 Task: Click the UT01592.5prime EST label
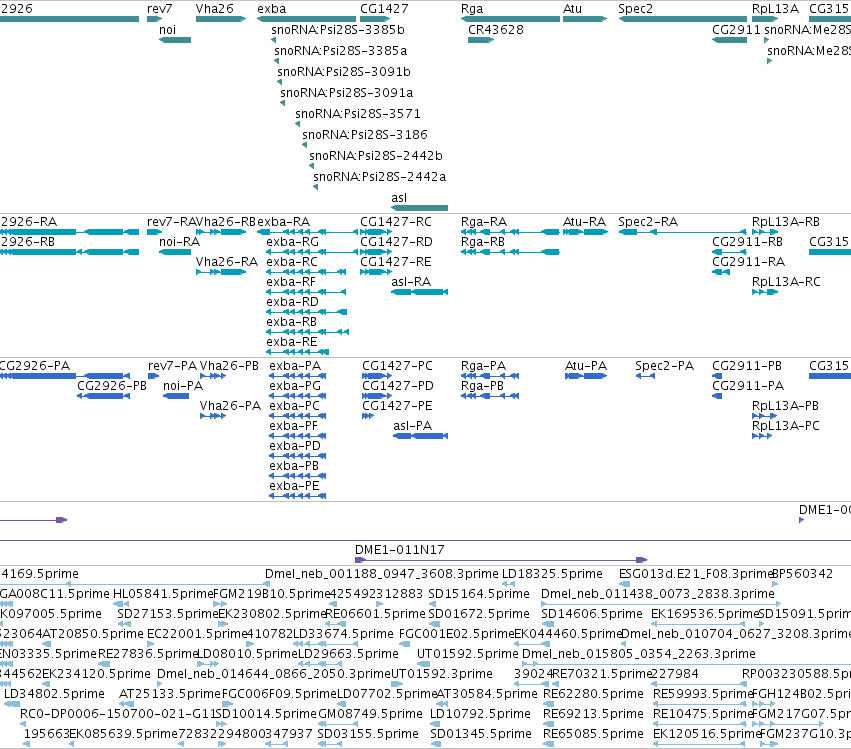[x=467, y=654]
